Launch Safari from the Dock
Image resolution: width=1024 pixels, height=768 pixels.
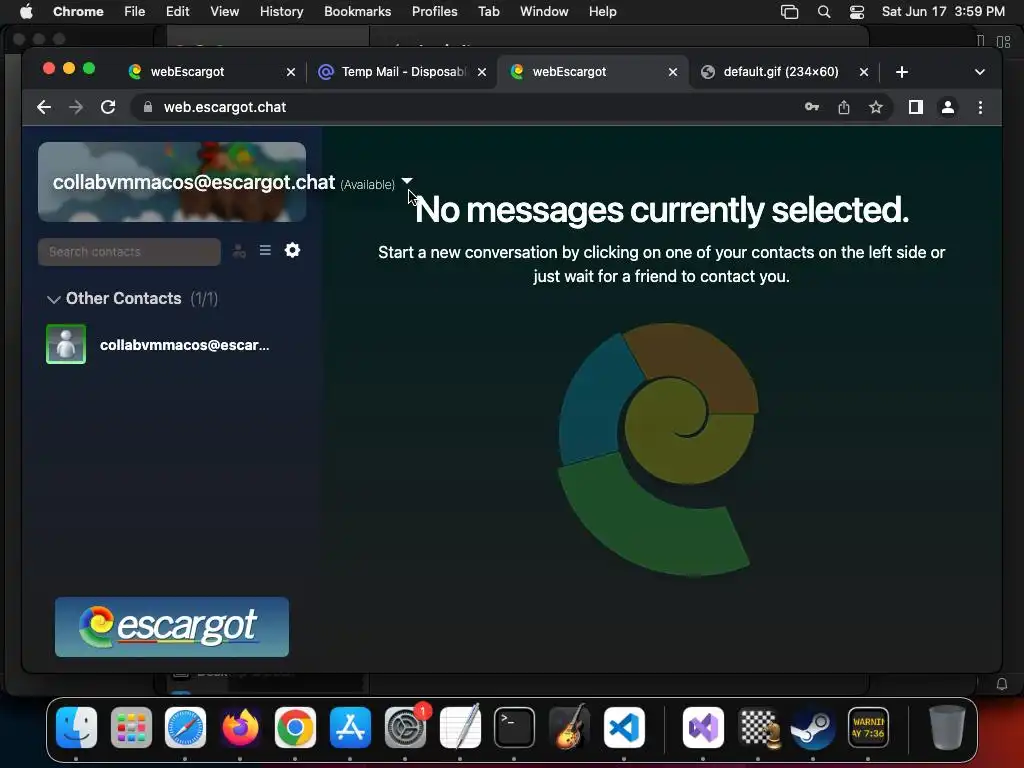[185, 728]
